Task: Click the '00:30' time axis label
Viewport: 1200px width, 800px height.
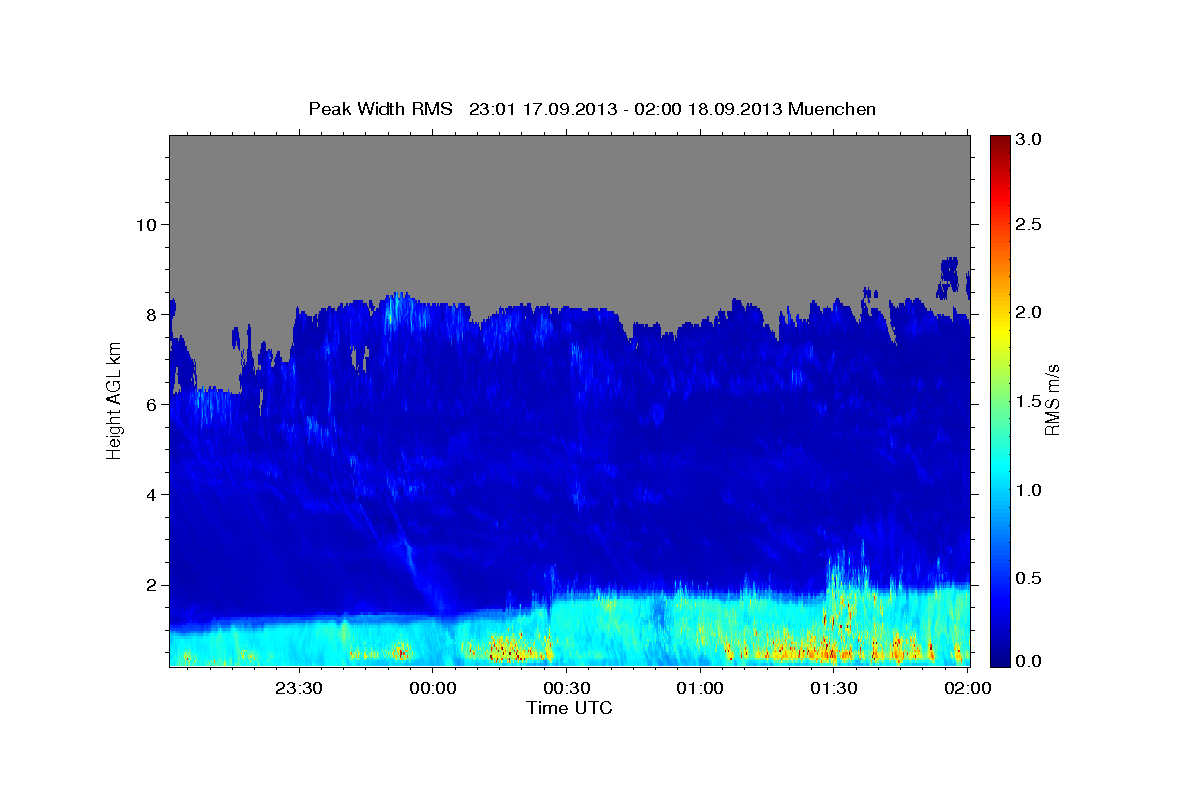Action: (567, 688)
